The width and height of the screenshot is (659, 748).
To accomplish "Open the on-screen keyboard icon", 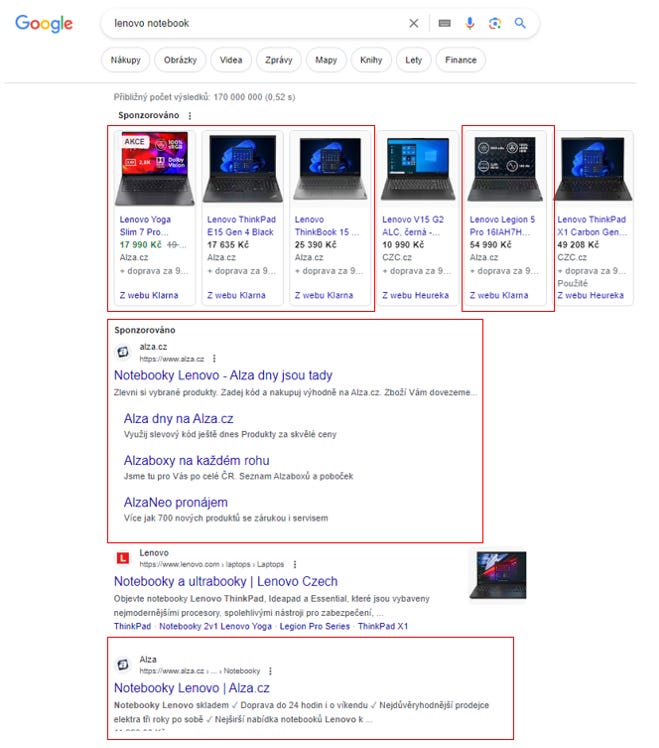I will click(x=444, y=23).
